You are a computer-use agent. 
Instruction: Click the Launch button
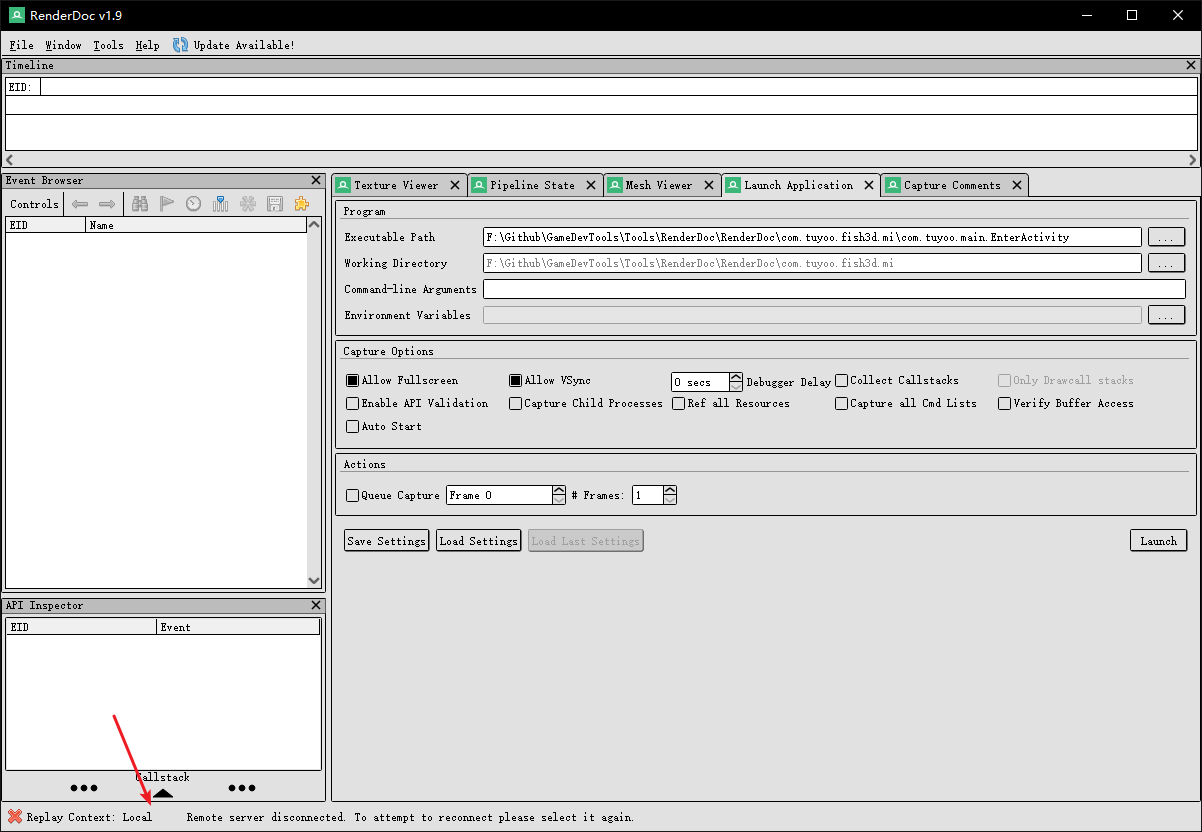click(1158, 540)
